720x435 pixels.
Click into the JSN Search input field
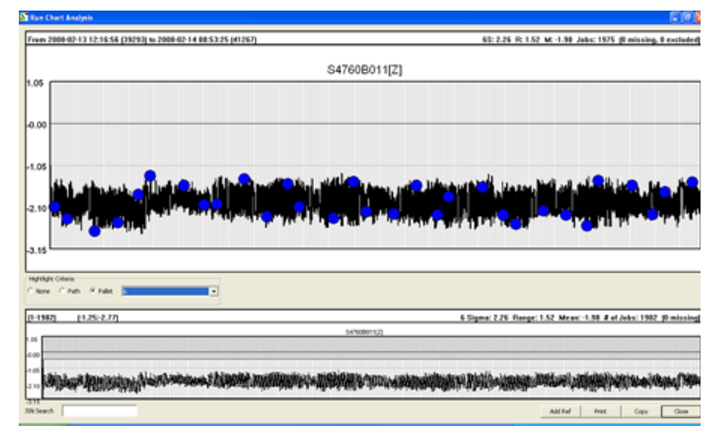coord(100,410)
